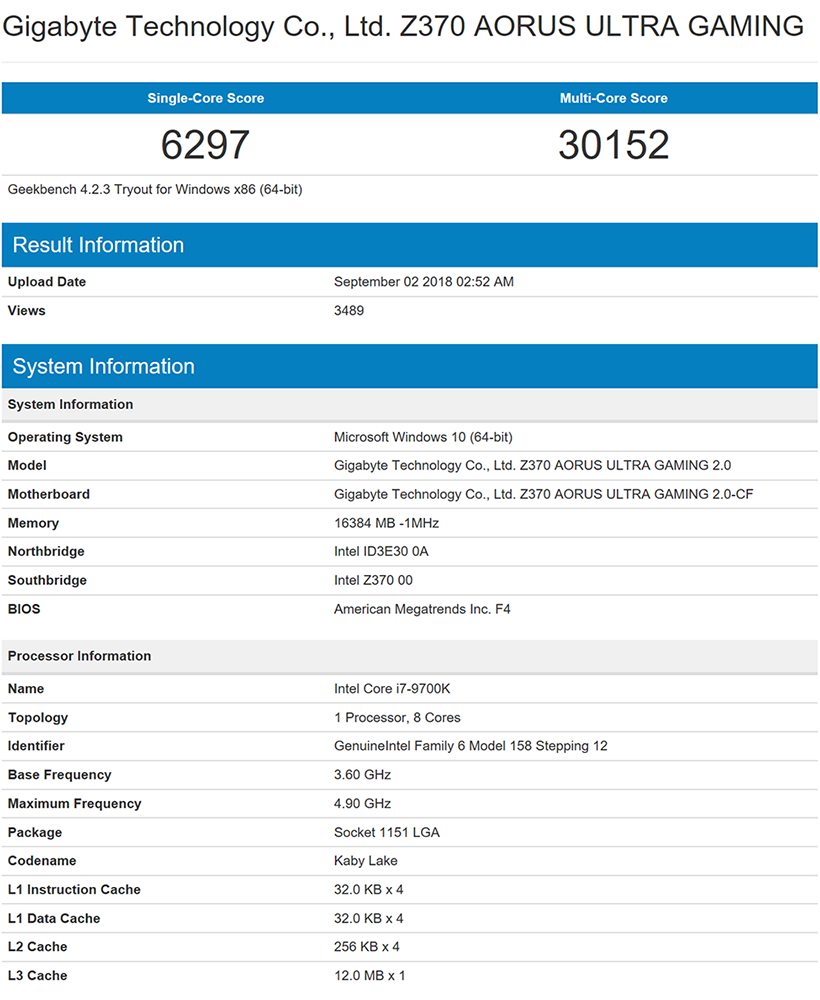Select the value 1 Processor, 8 Cores
The image size is (820, 1000).
coord(397,717)
